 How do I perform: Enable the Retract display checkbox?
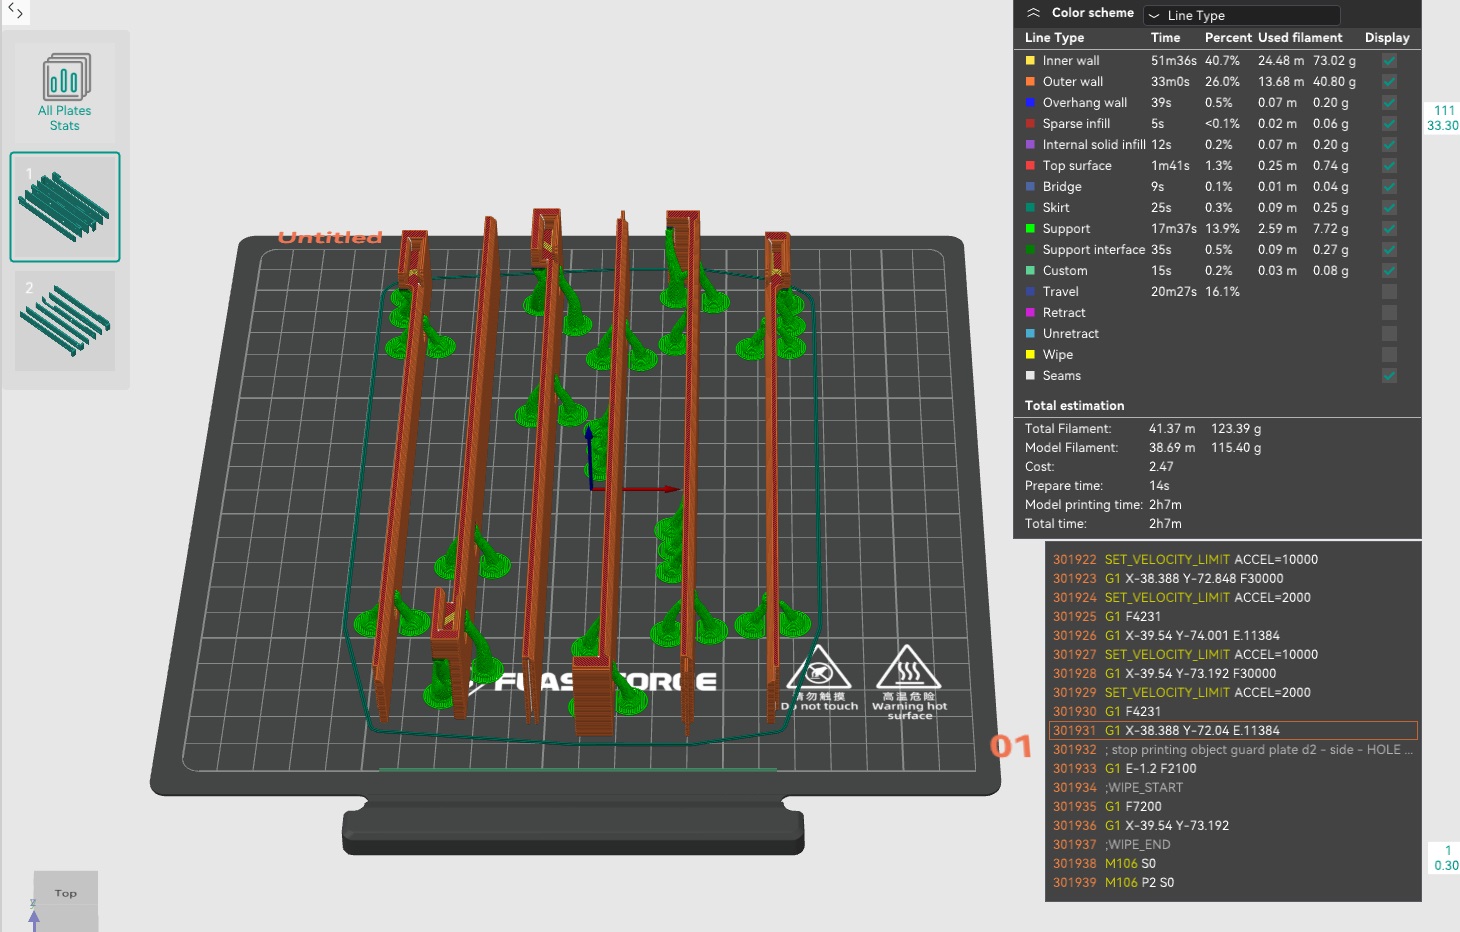pyautogui.click(x=1389, y=312)
